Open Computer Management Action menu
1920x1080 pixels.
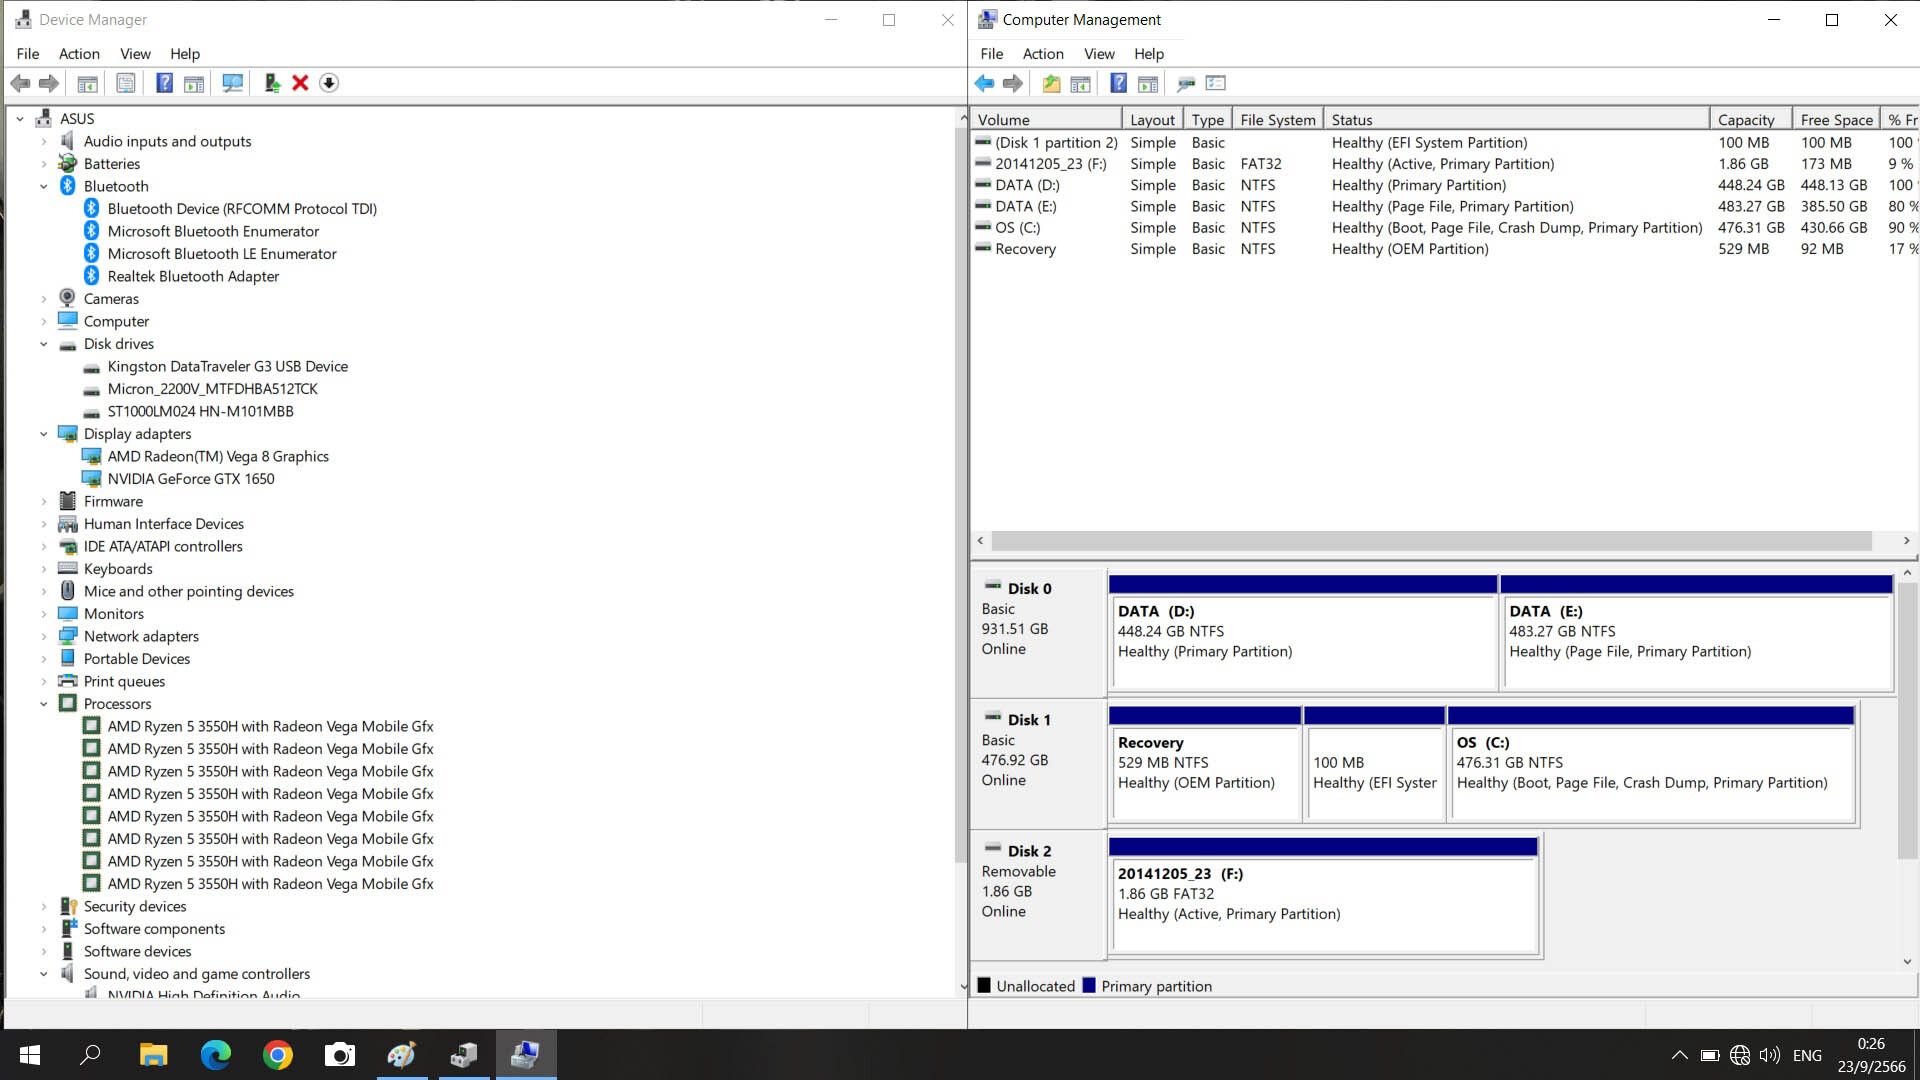pos(1043,54)
